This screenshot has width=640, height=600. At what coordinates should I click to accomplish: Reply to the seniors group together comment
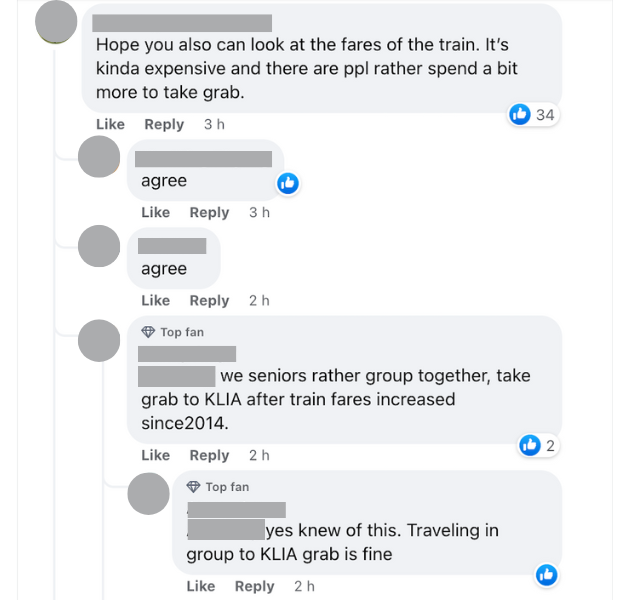(209, 455)
